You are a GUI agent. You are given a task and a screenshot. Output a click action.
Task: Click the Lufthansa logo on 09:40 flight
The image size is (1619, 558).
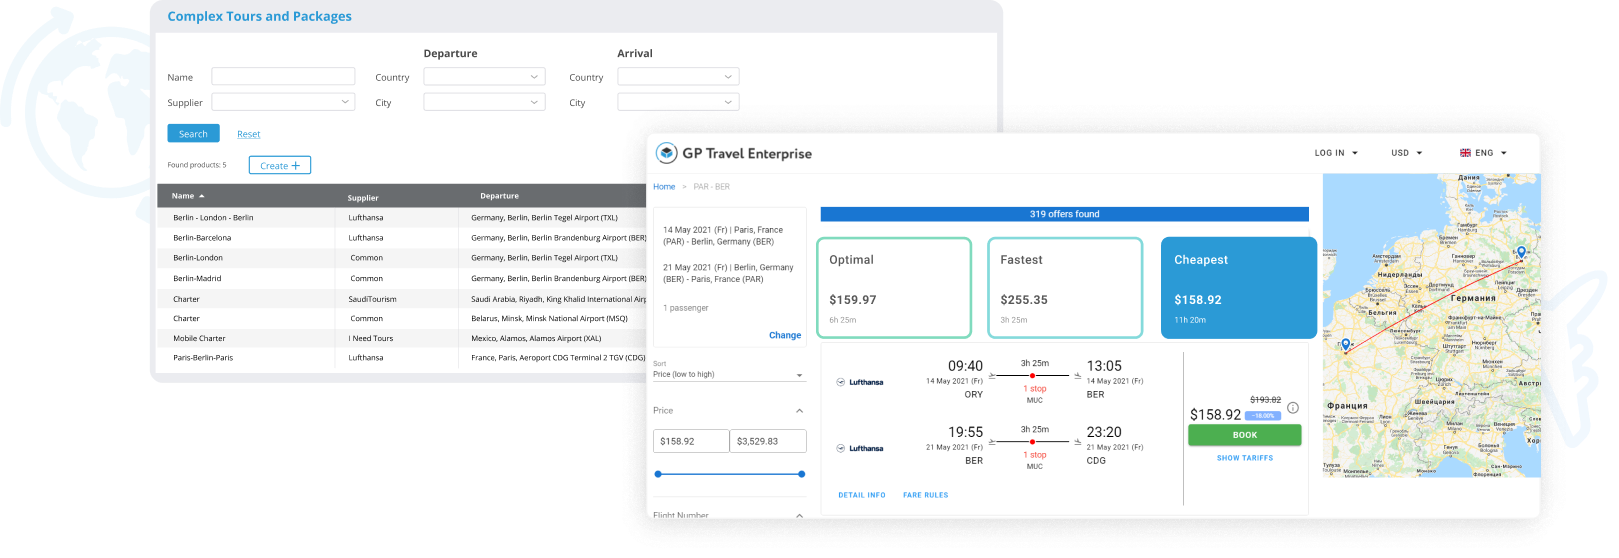[860, 382]
